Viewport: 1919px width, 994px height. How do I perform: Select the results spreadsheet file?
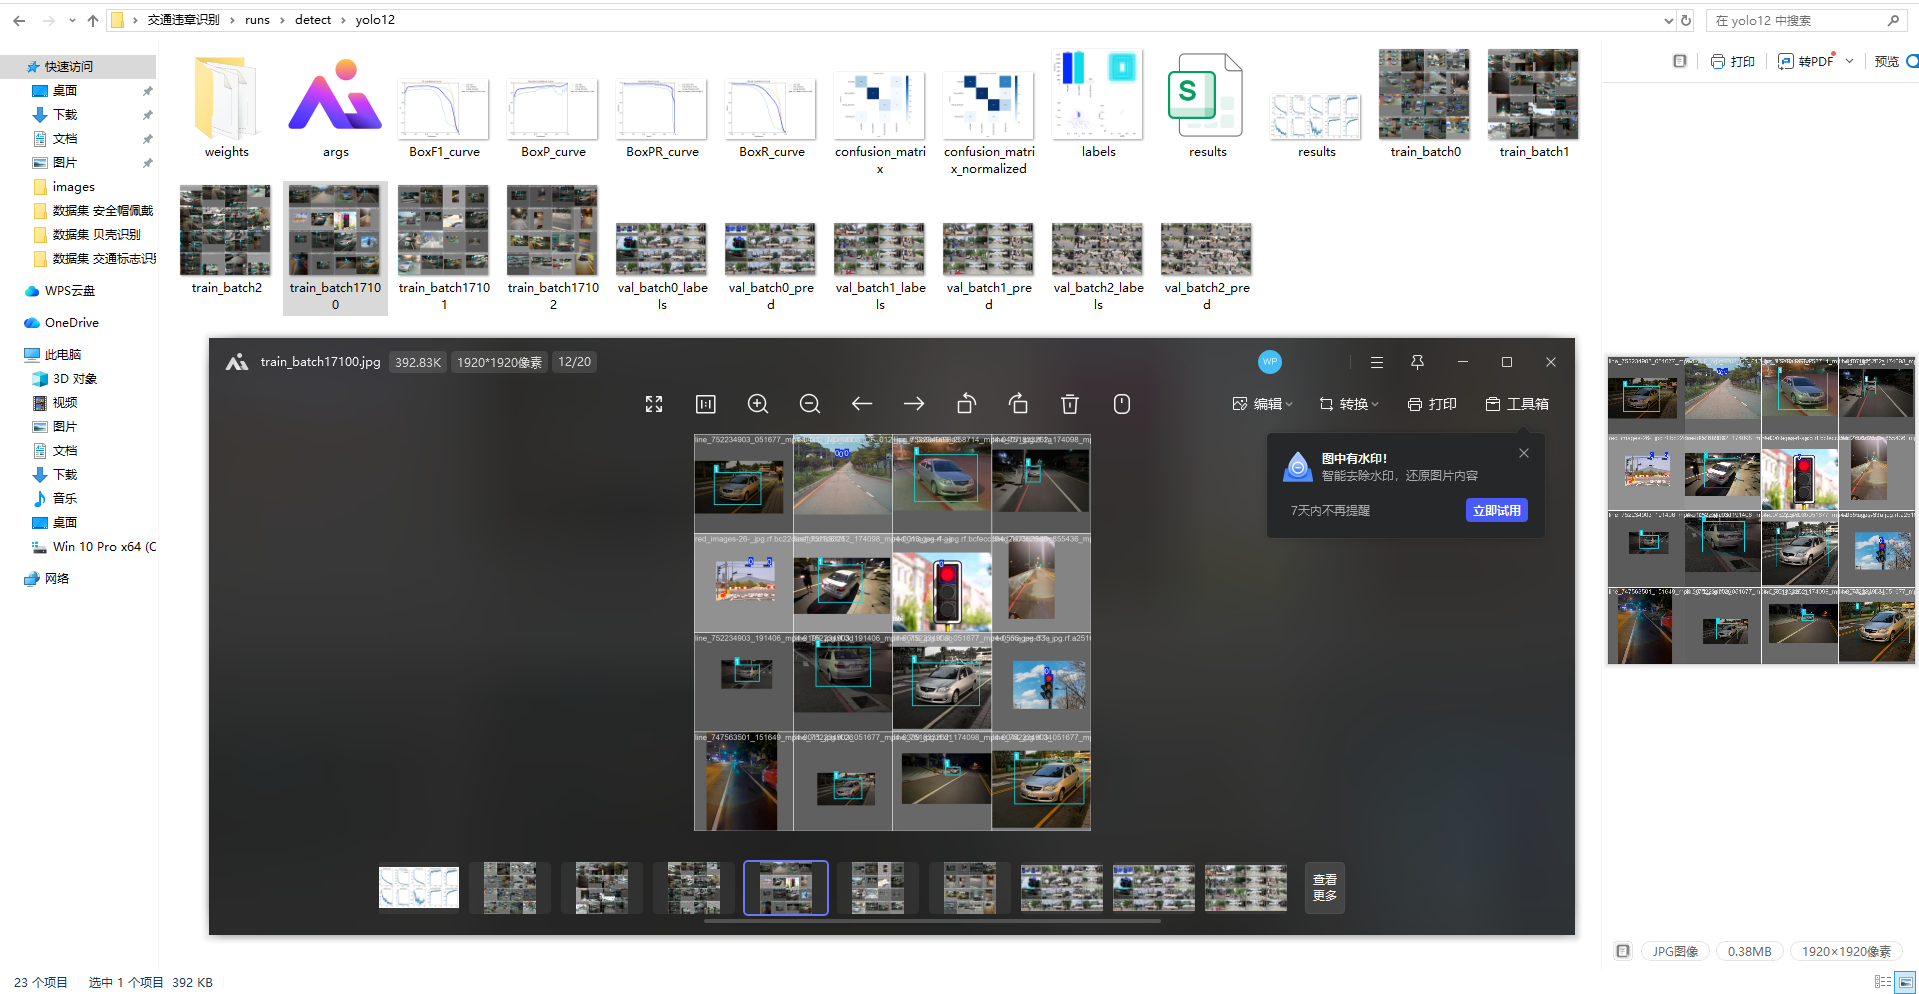pyautogui.click(x=1207, y=105)
